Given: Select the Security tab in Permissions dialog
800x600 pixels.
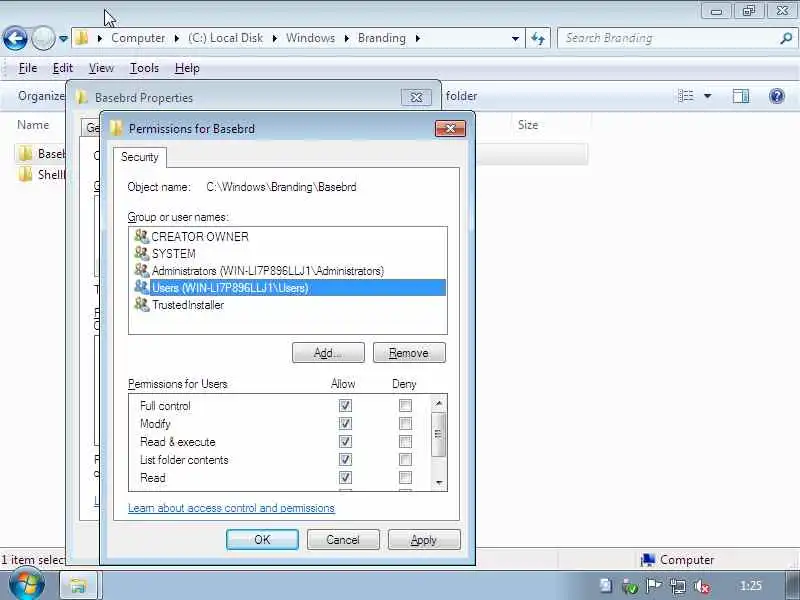Looking at the screenshot, I should pos(140,157).
